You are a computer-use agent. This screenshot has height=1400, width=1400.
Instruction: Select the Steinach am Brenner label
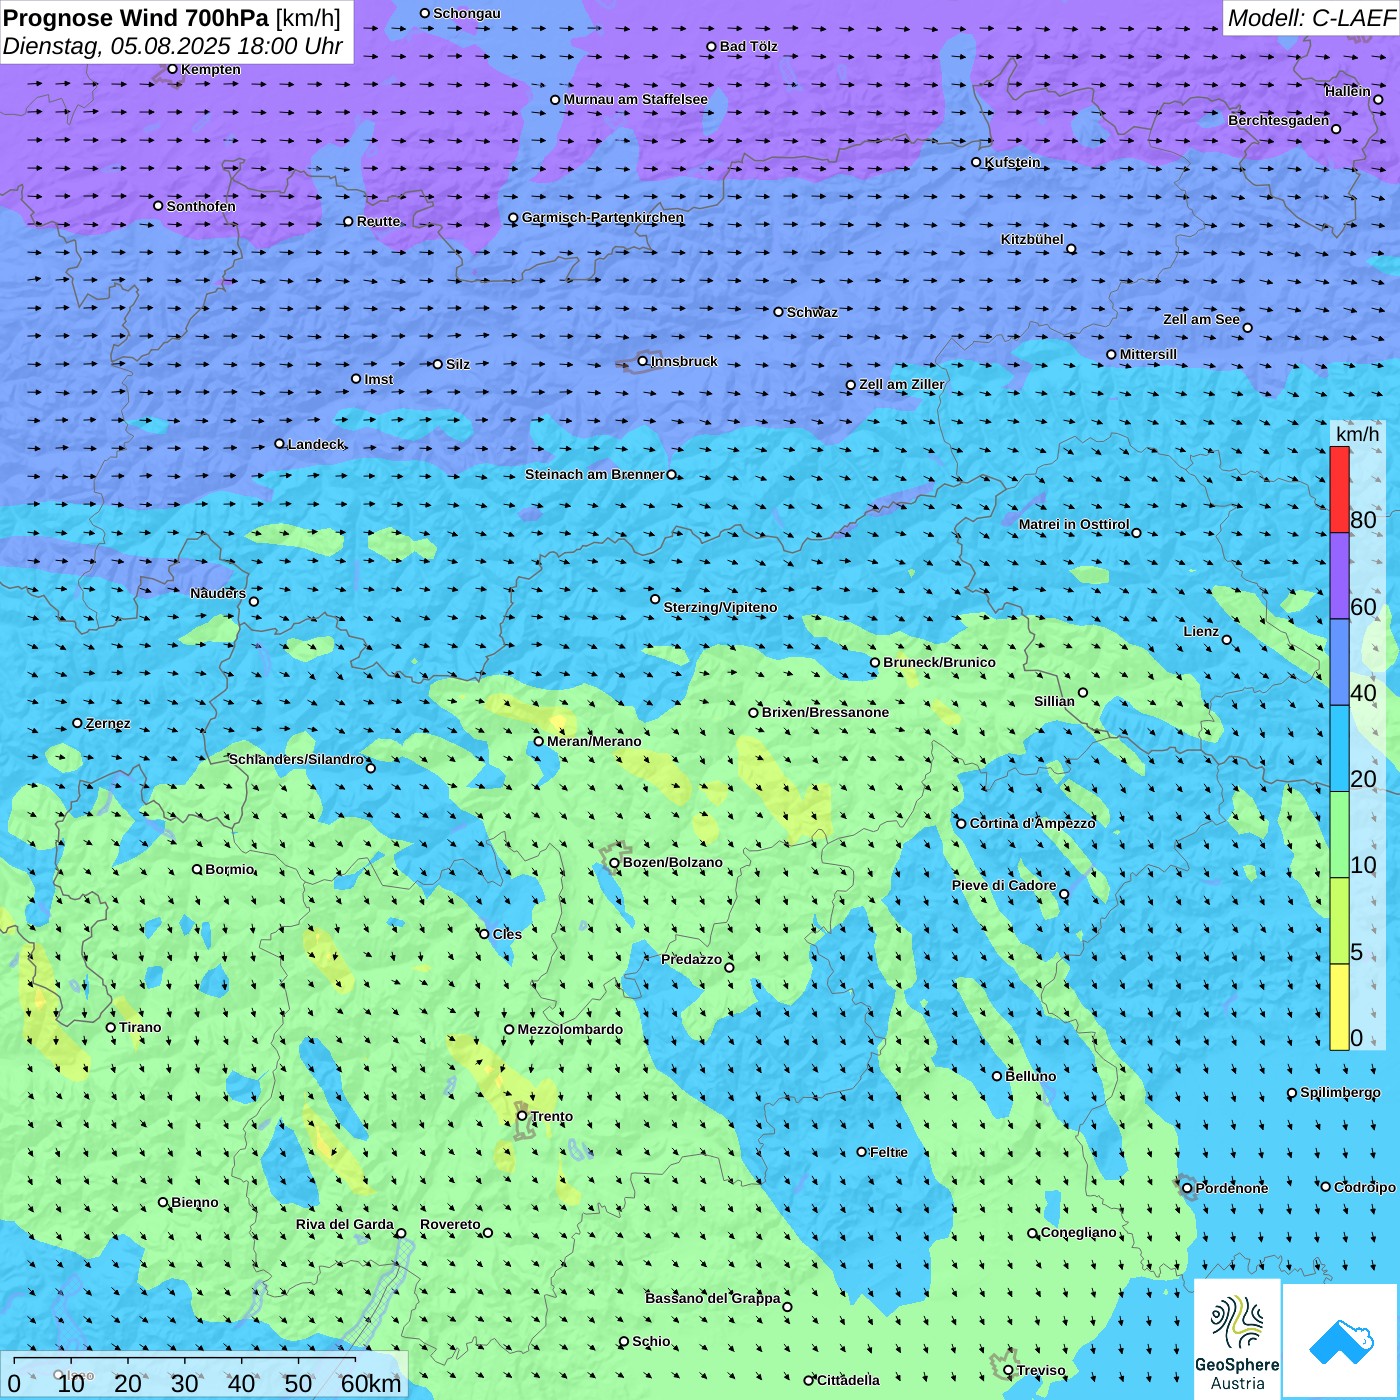[x=595, y=474]
